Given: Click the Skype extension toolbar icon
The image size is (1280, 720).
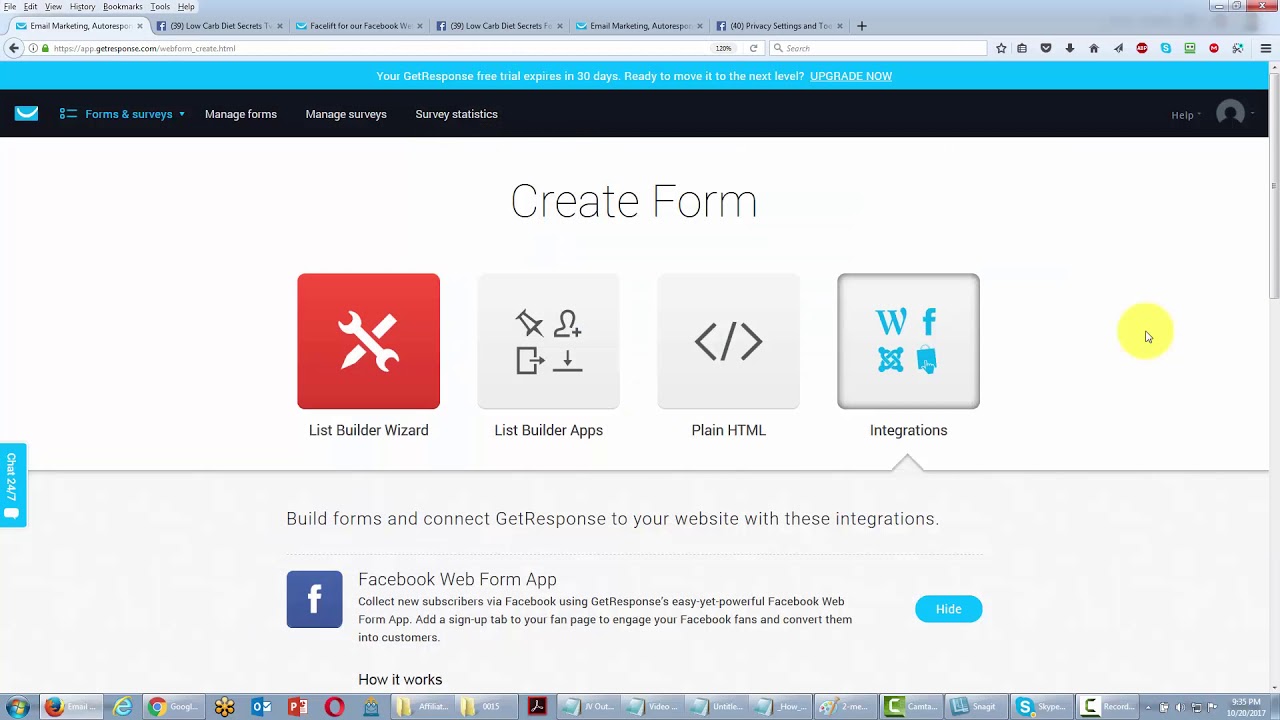Looking at the screenshot, I should pos(1165,48).
